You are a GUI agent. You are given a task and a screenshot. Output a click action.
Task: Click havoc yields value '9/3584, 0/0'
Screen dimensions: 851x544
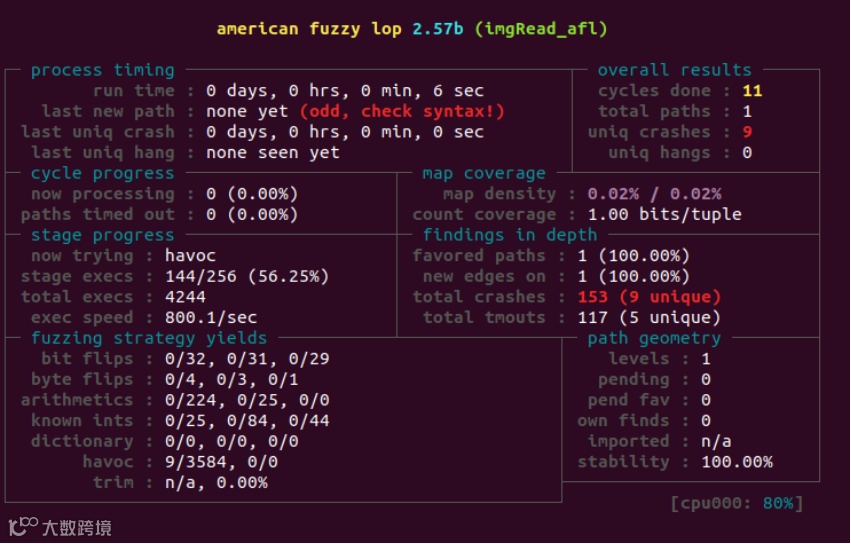(x=221, y=462)
